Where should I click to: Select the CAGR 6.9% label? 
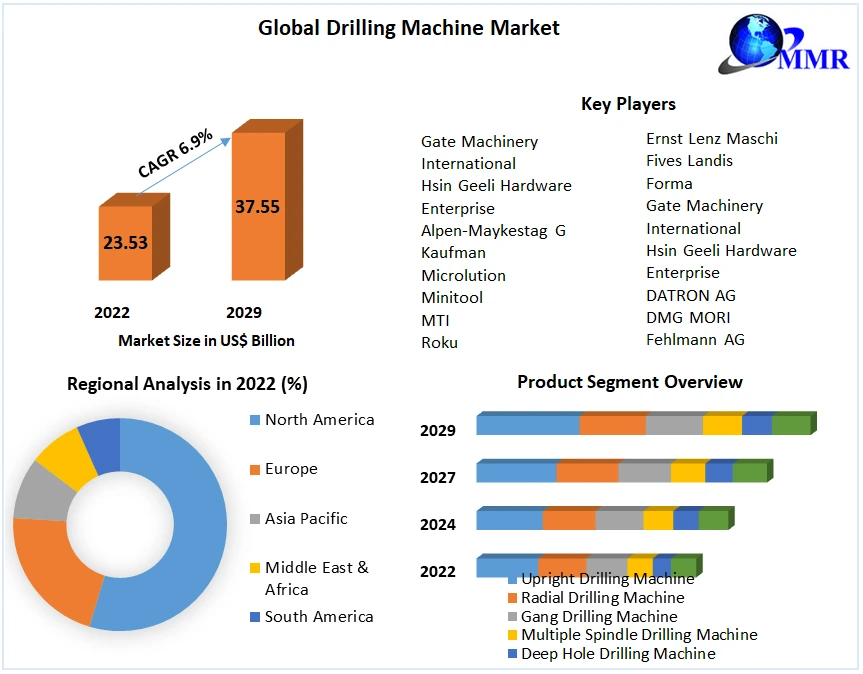pyautogui.click(x=175, y=155)
